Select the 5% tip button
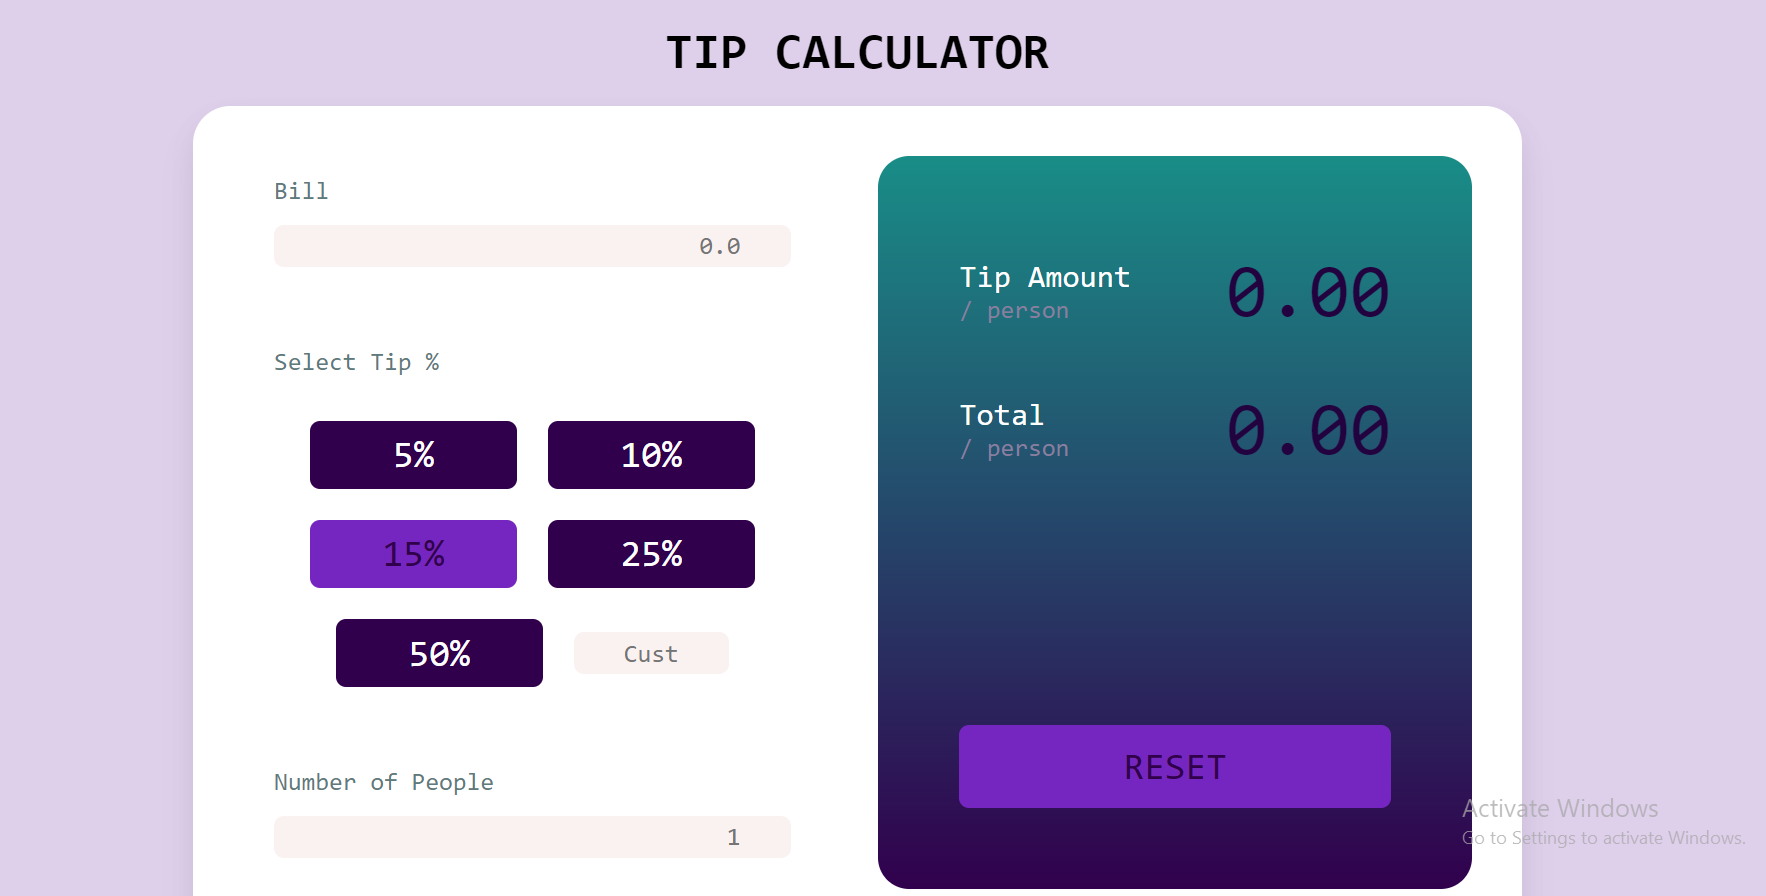The image size is (1766, 896). (x=413, y=455)
